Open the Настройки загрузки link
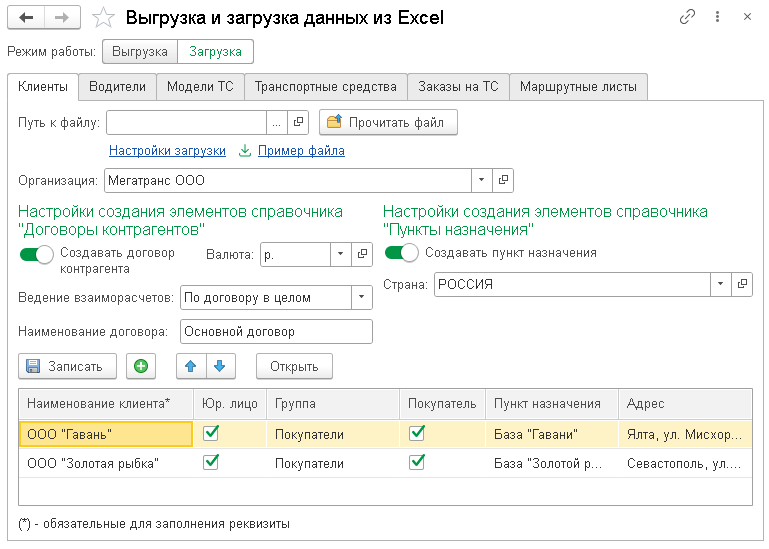The width and height of the screenshot is (769, 549). click(167, 151)
